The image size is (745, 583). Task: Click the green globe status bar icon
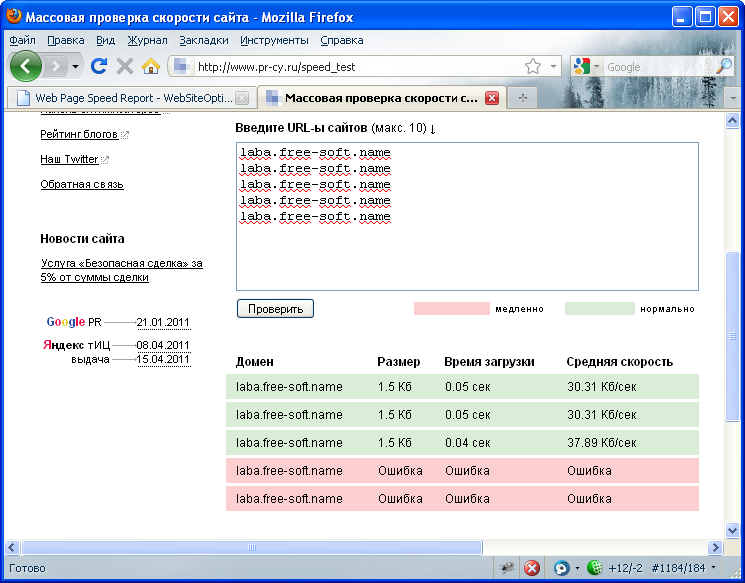[x=594, y=568]
